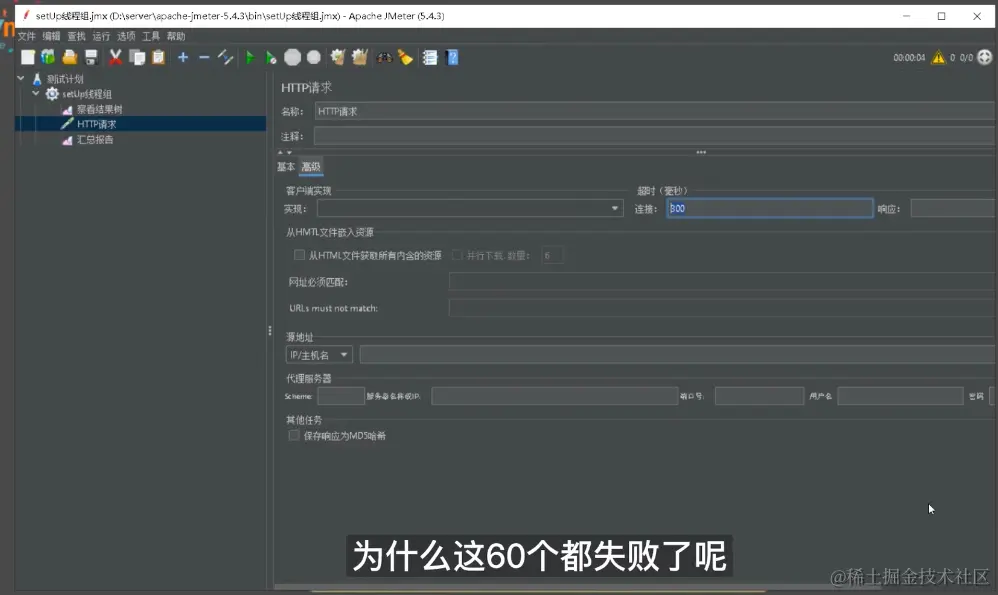Click the Paste clipboard icon
The width and height of the screenshot is (998, 595).
coord(158,57)
